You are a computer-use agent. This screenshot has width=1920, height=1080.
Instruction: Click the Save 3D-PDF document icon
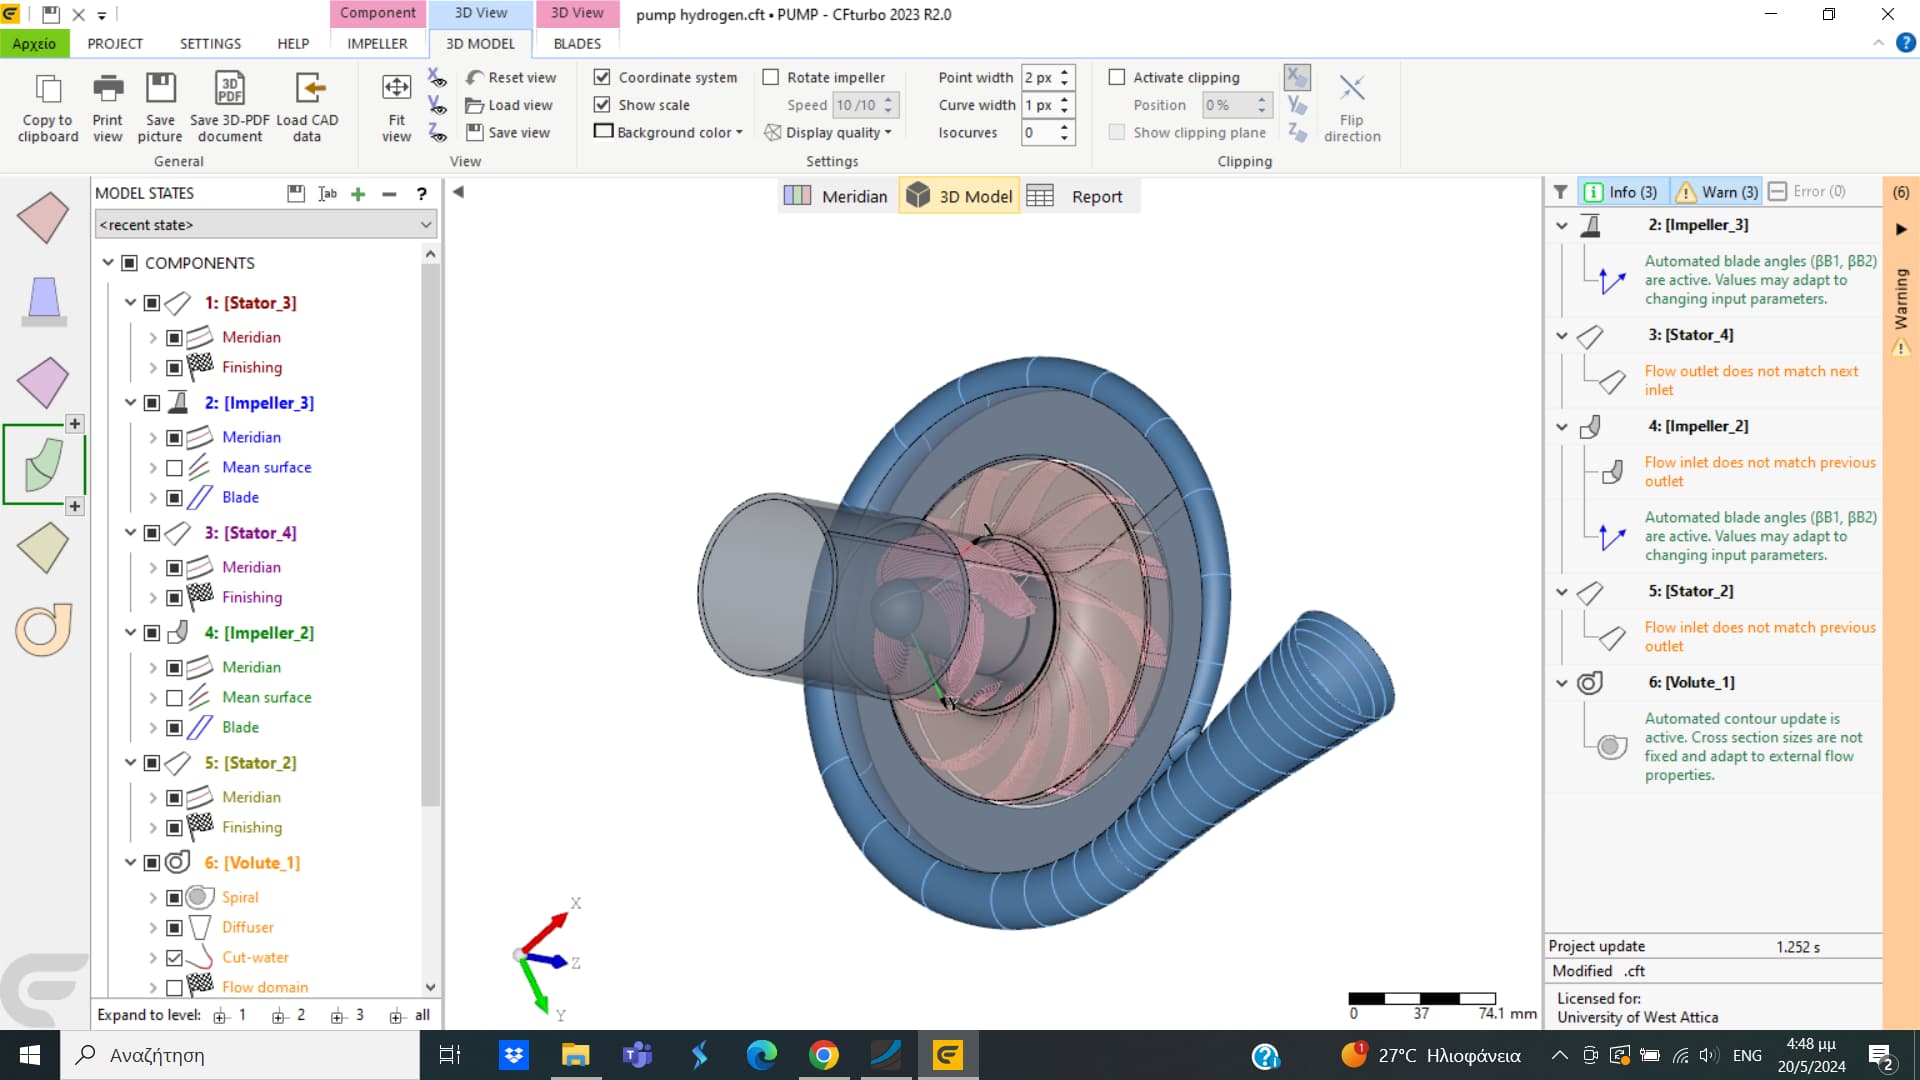click(229, 89)
